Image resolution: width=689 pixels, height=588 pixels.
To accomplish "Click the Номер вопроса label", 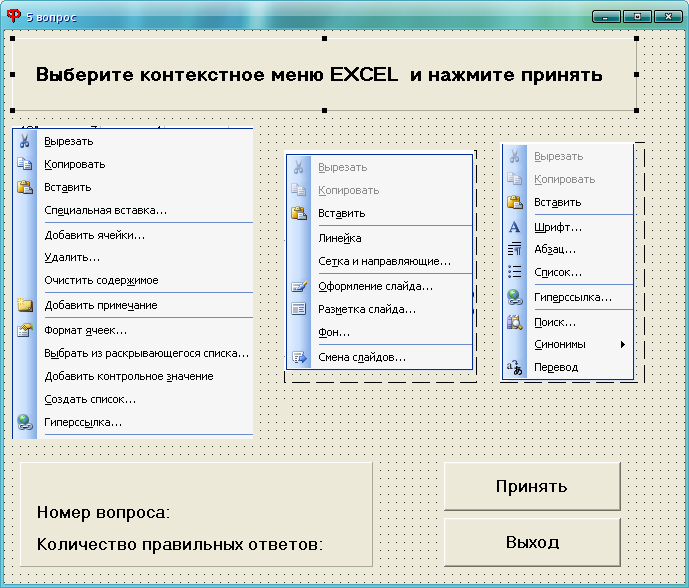I will (x=103, y=512).
